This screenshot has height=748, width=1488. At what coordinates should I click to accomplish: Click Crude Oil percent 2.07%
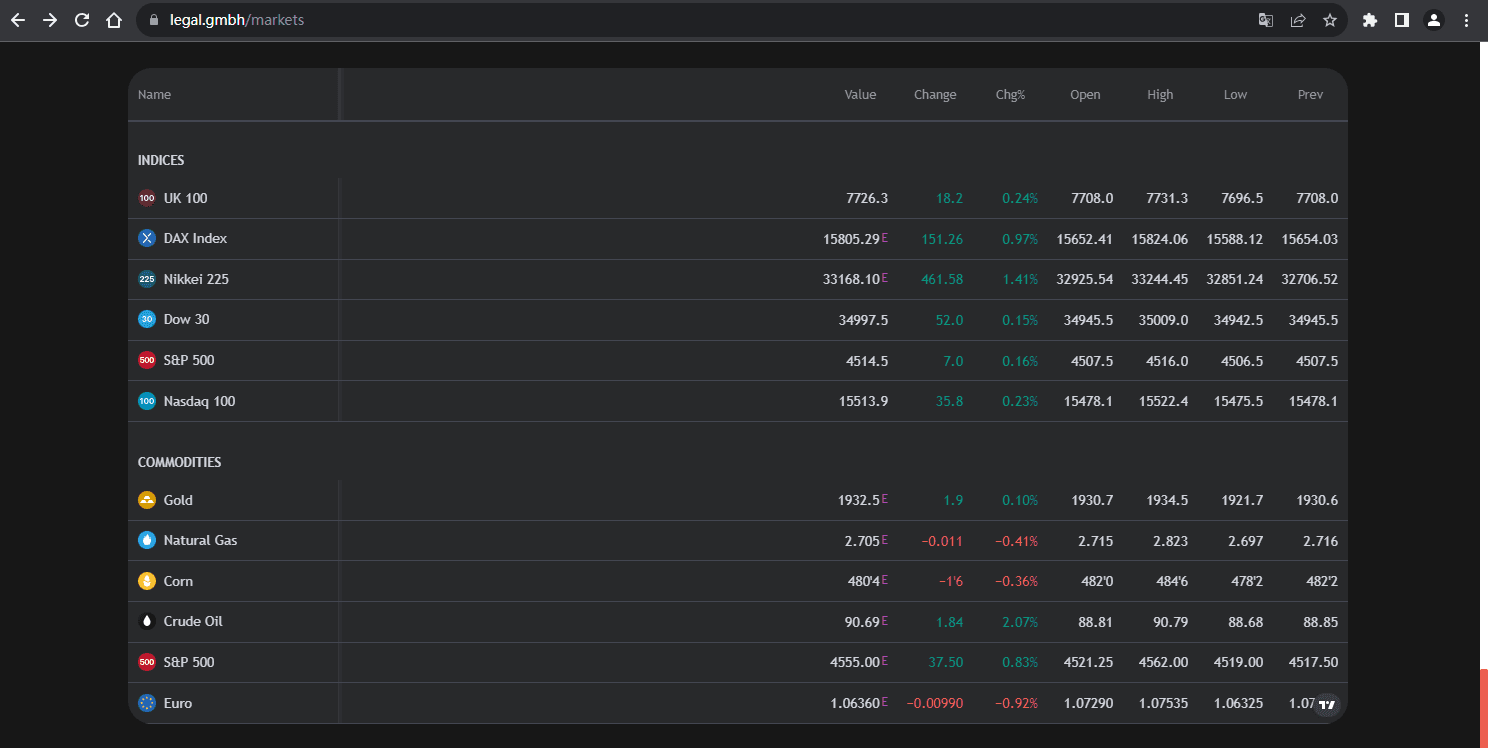[x=1020, y=622]
